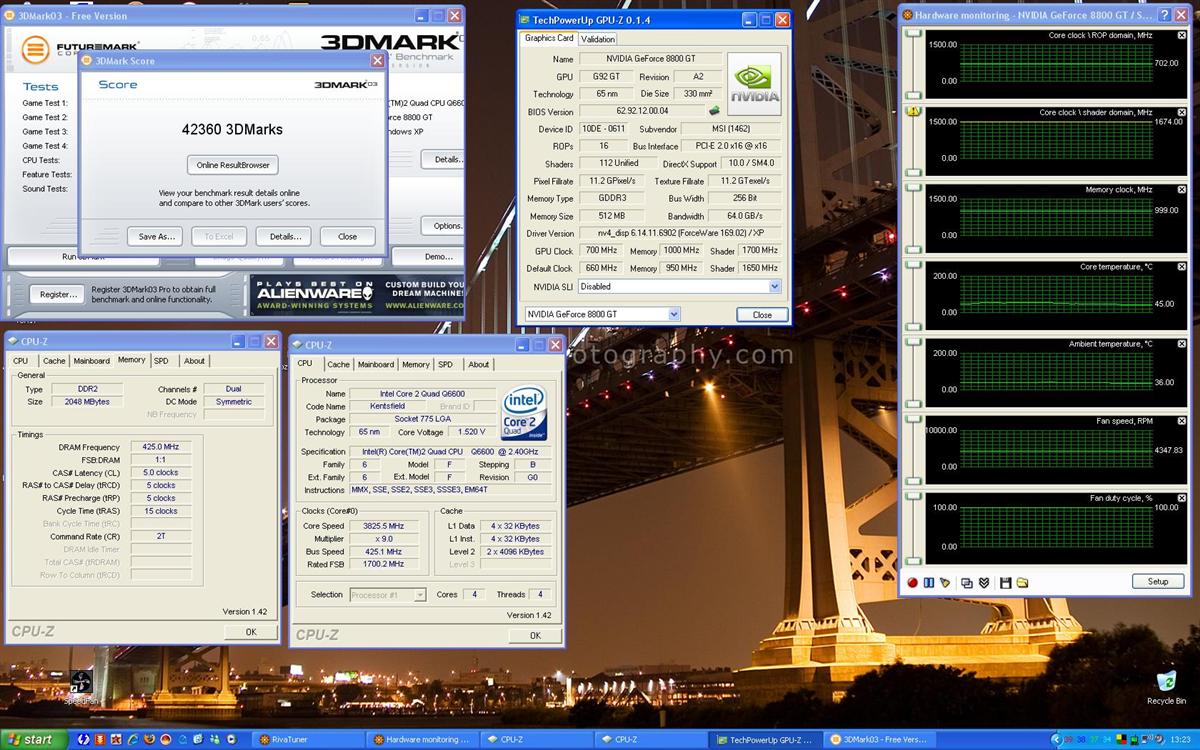Click the GPU-Z Name field showing GeForce 8800 GT
1200x750 pixels.
pyautogui.click(x=649, y=59)
